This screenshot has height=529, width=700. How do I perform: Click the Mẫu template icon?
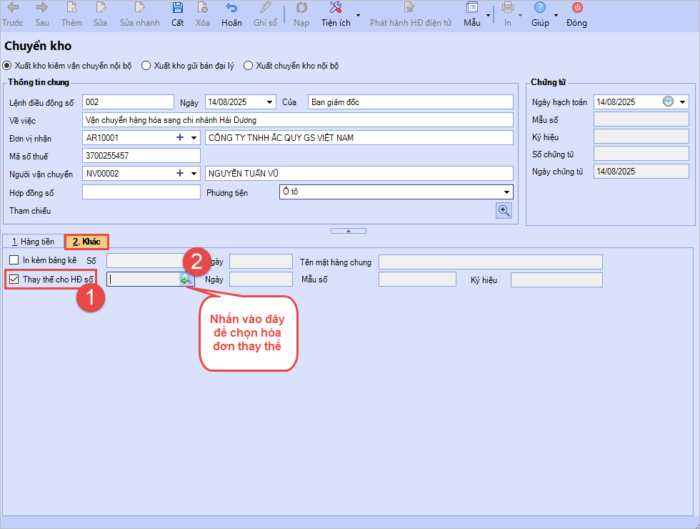tap(472, 9)
